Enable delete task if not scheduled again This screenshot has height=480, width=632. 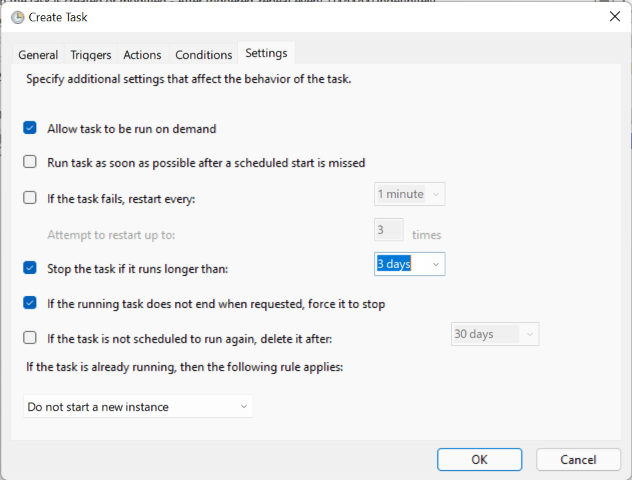[x=30, y=338]
